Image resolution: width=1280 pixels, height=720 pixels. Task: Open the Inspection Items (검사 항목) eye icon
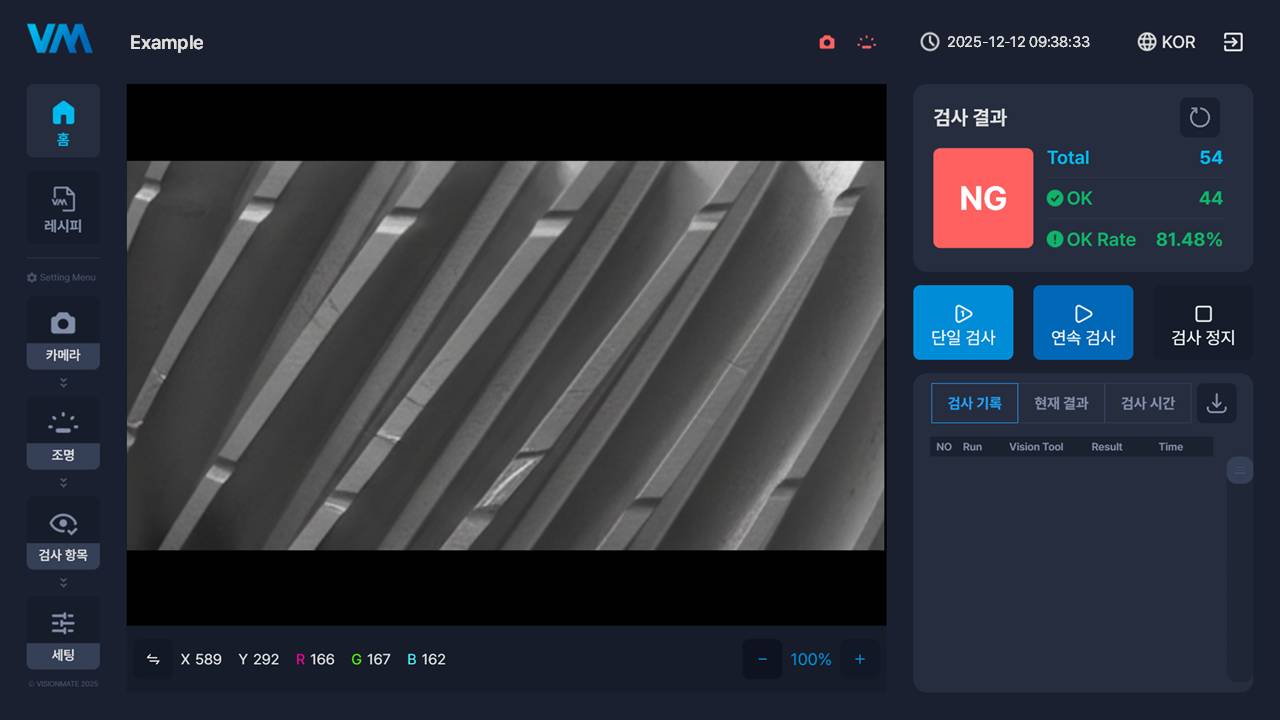[63, 524]
